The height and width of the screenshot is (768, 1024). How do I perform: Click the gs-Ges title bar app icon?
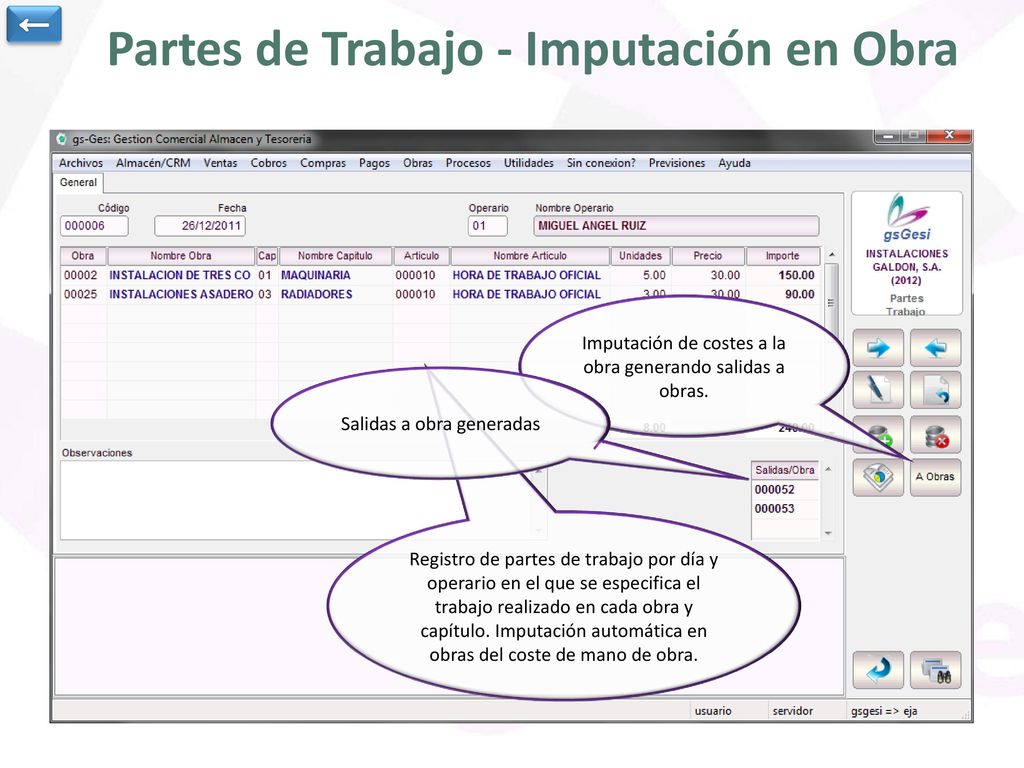pyautogui.click(x=62, y=139)
